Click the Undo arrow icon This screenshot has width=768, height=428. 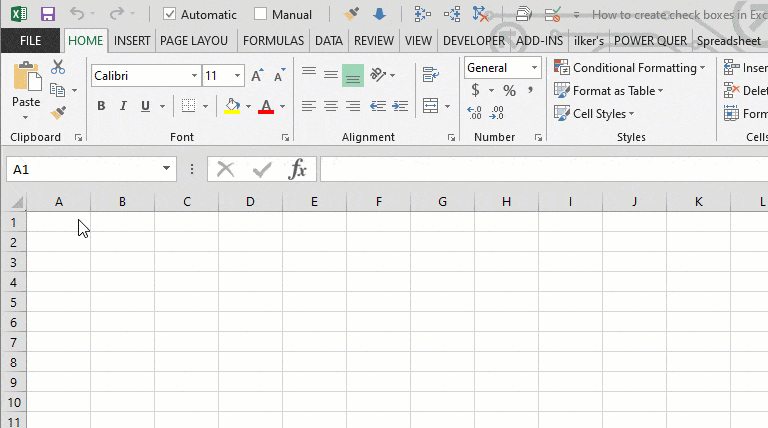point(76,14)
